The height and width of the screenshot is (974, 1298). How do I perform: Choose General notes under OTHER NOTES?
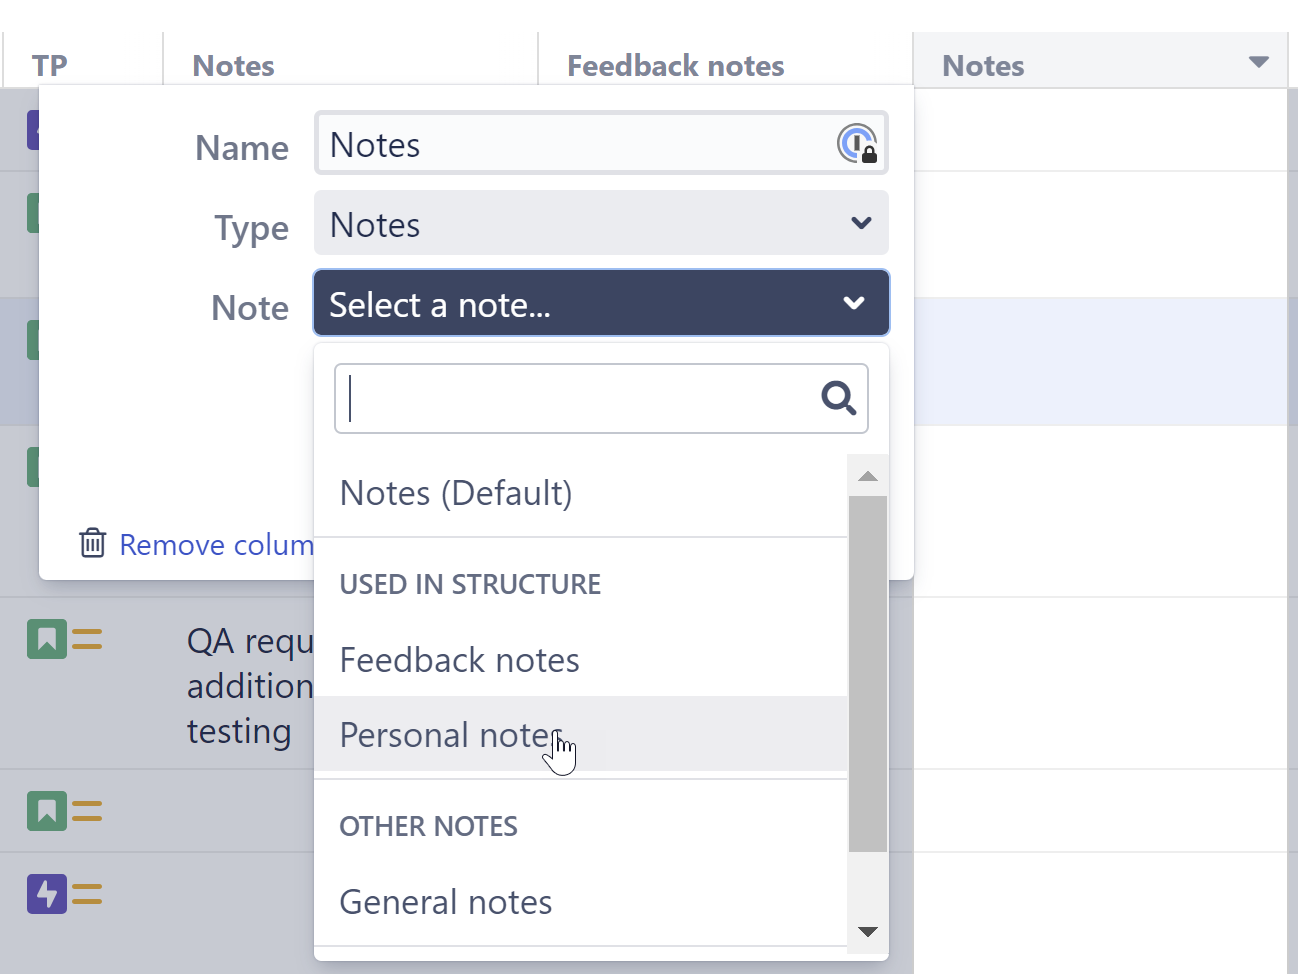(x=445, y=901)
